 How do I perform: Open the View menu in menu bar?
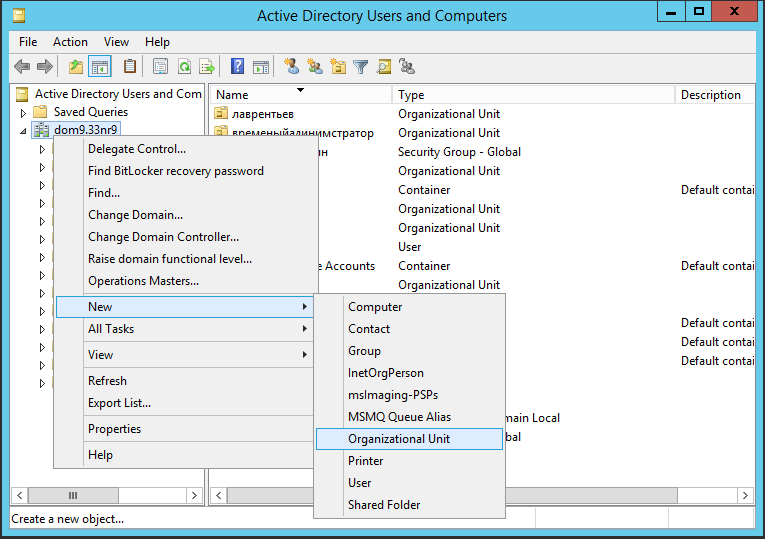point(116,42)
